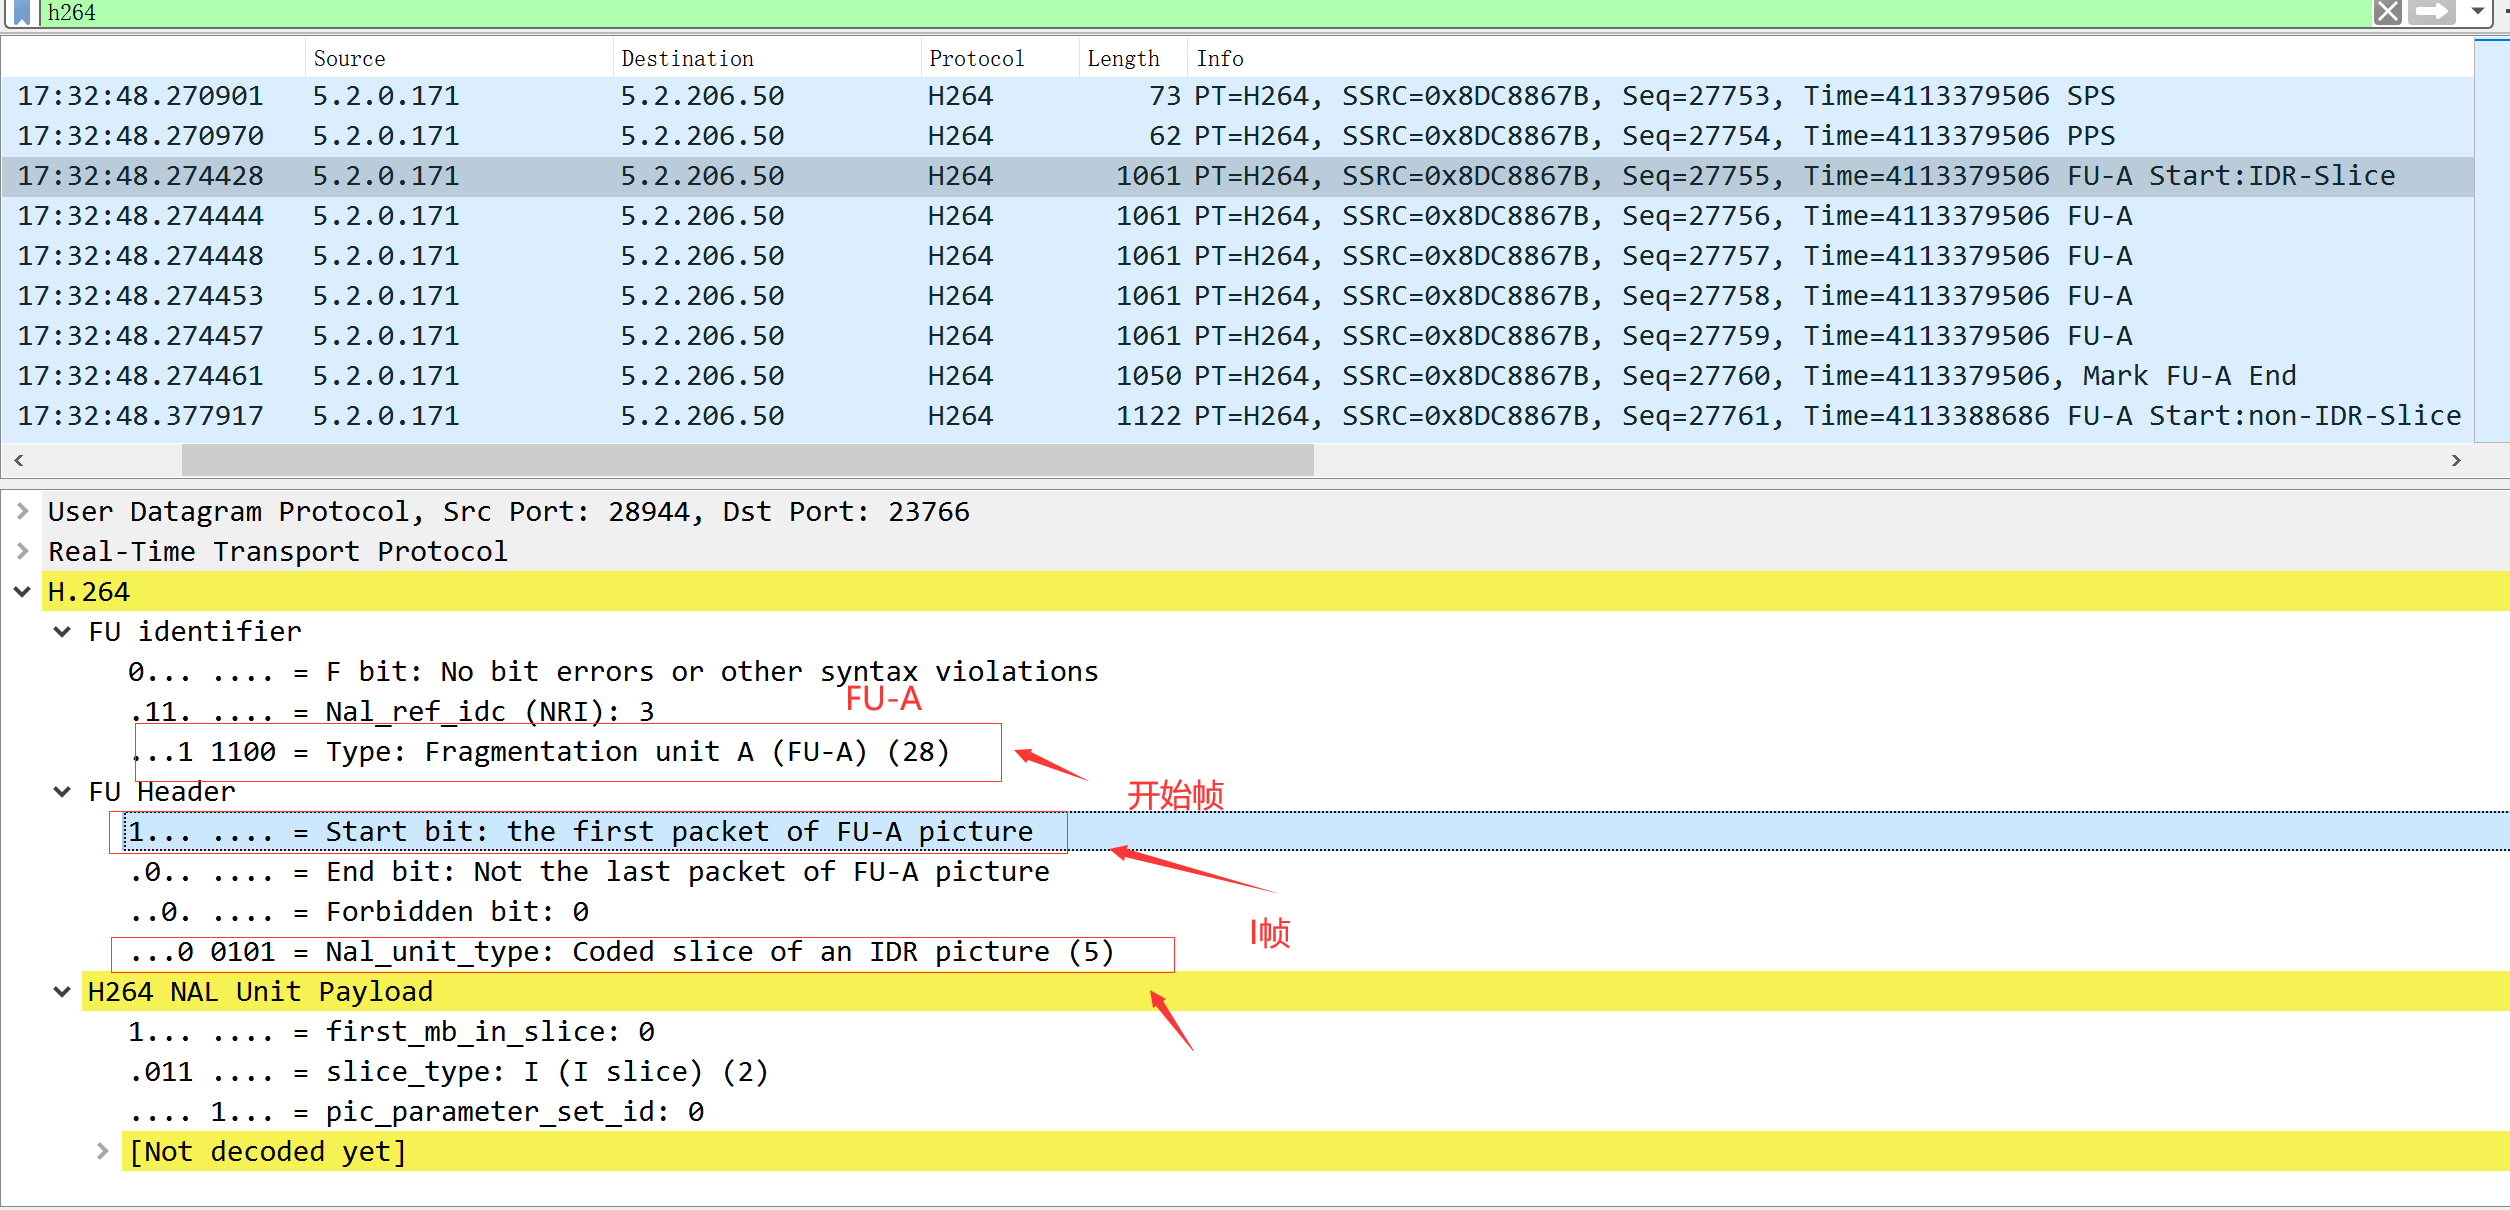Collapse the H.264 protocol tree
The image size is (2510, 1210).
tap(22, 592)
